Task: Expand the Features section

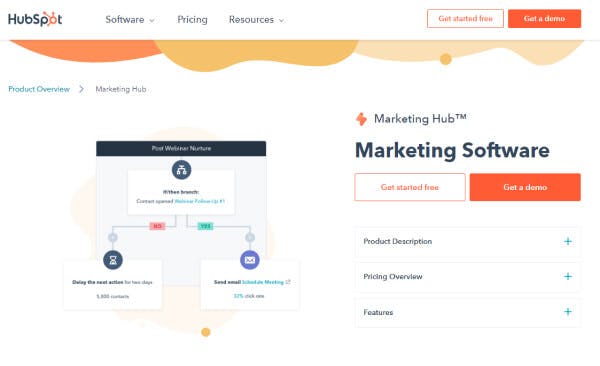Action: [x=468, y=312]
